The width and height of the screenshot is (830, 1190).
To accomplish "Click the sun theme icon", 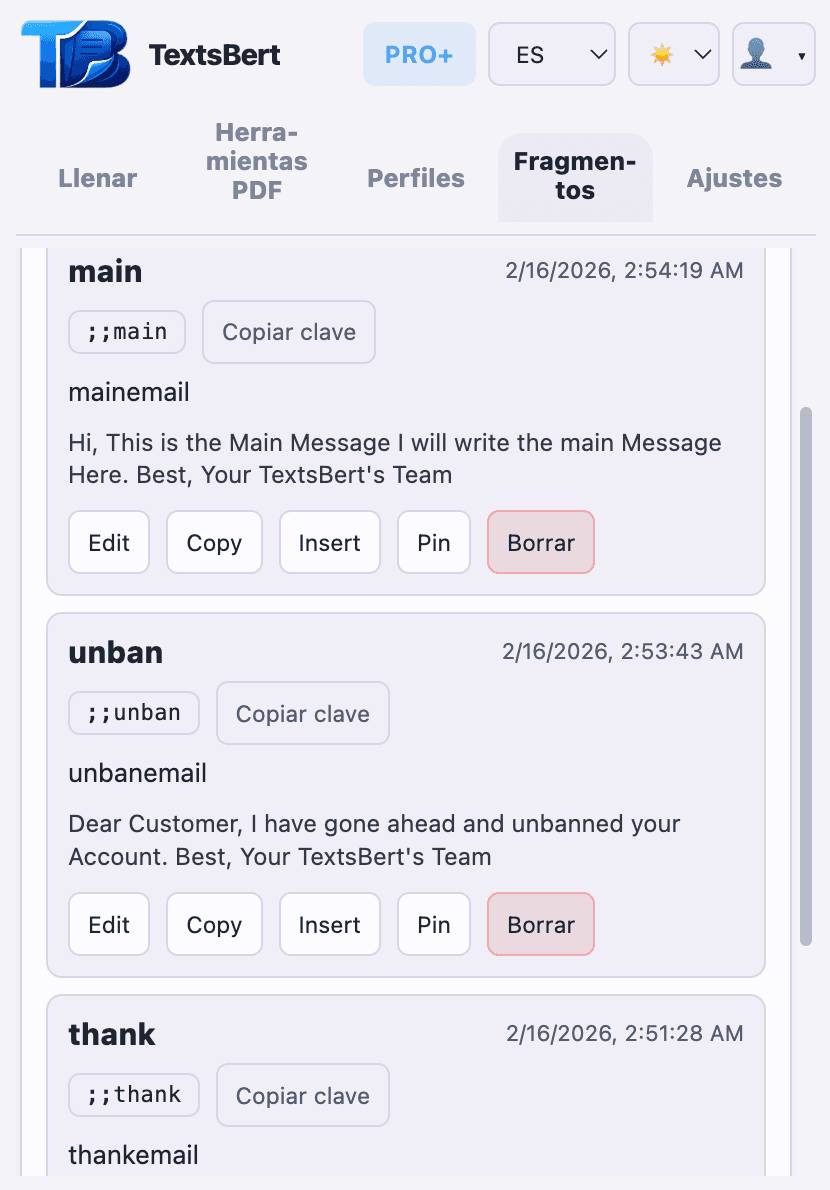I will (660, 53).
